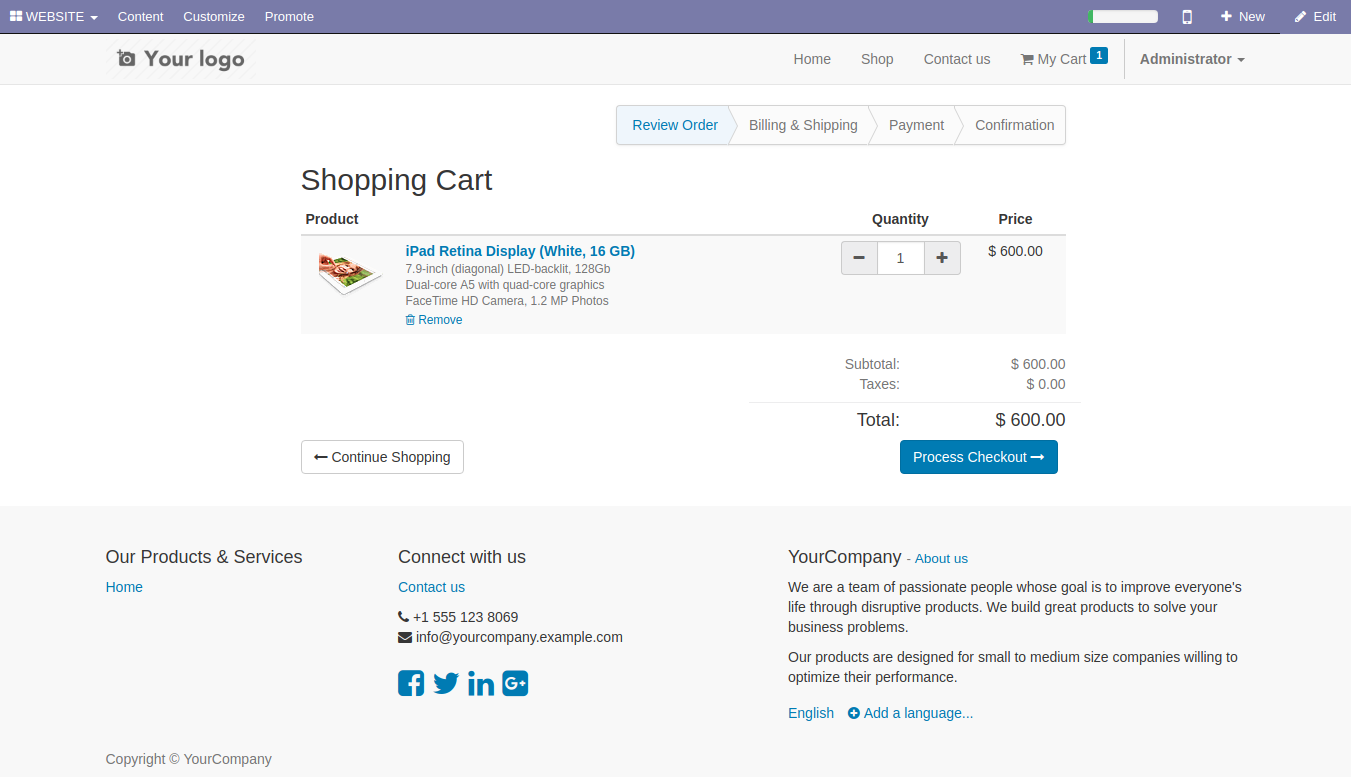Screen dimensions: 1351x777
Task: Click the mobile preview phone icon
Action: [1187, 17]
